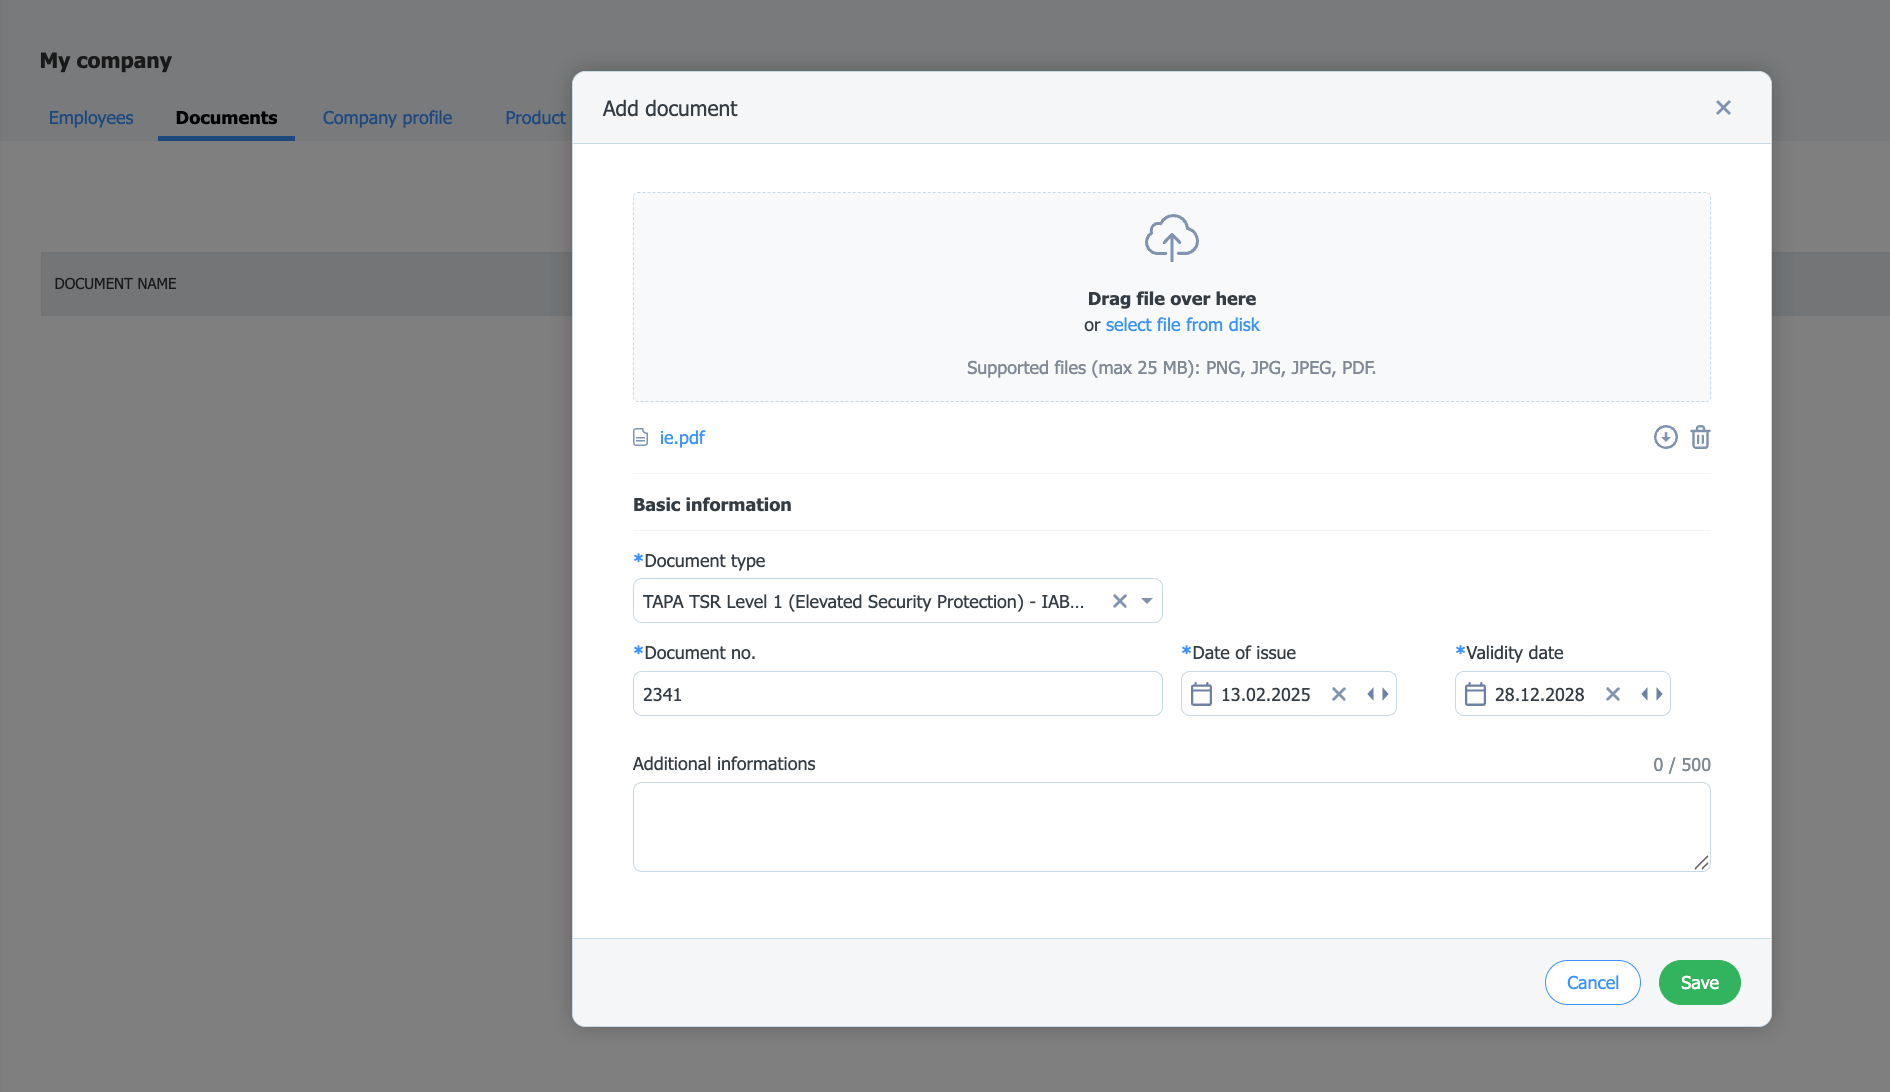Select the Documents tab
The height and width of the screenshot is (1092, 1890).
point(226,118)
